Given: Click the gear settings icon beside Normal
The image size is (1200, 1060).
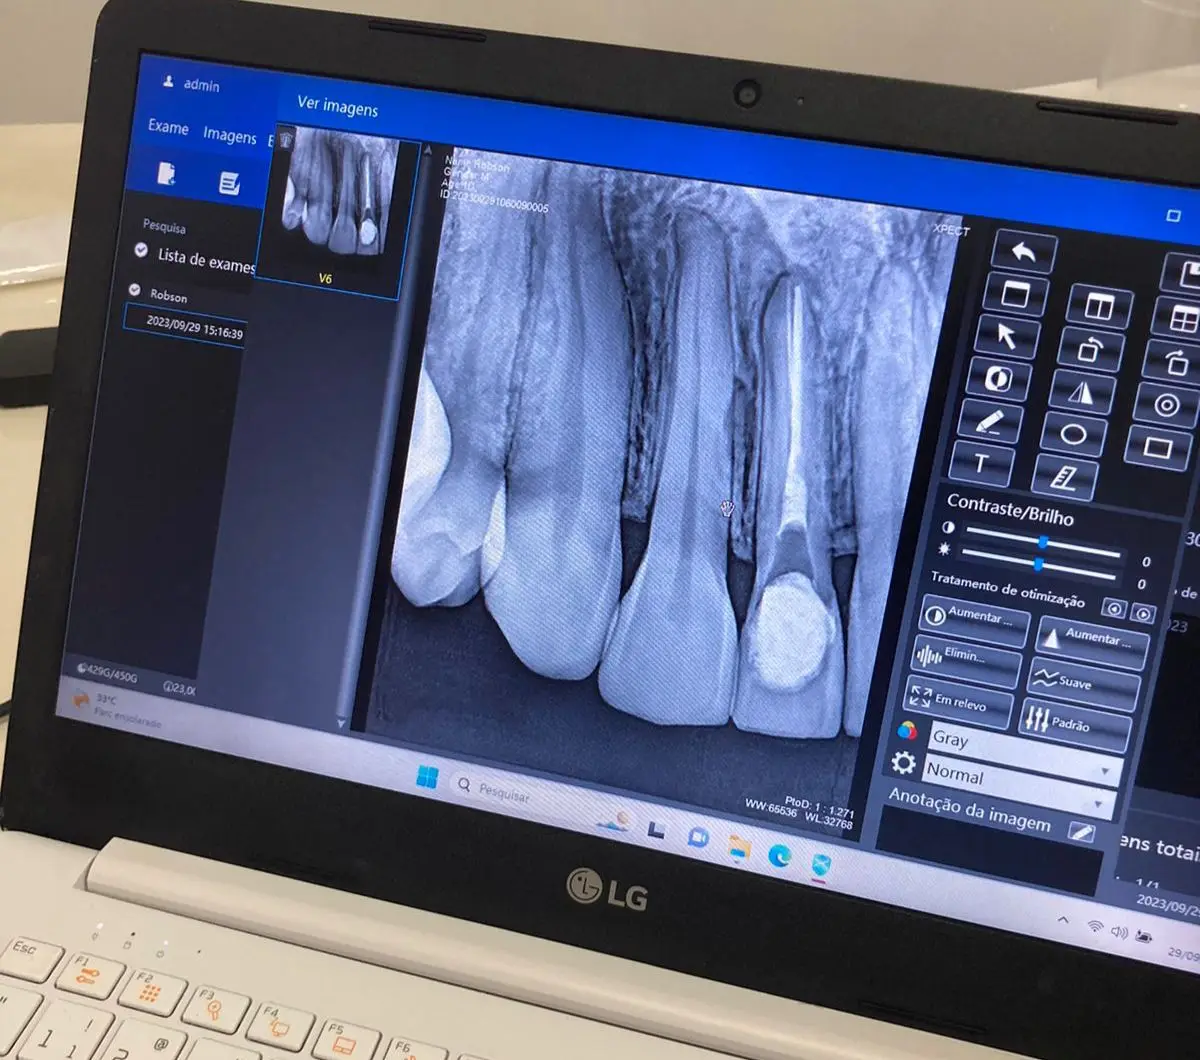Looking at the screenshot, I should pos(903,764).
